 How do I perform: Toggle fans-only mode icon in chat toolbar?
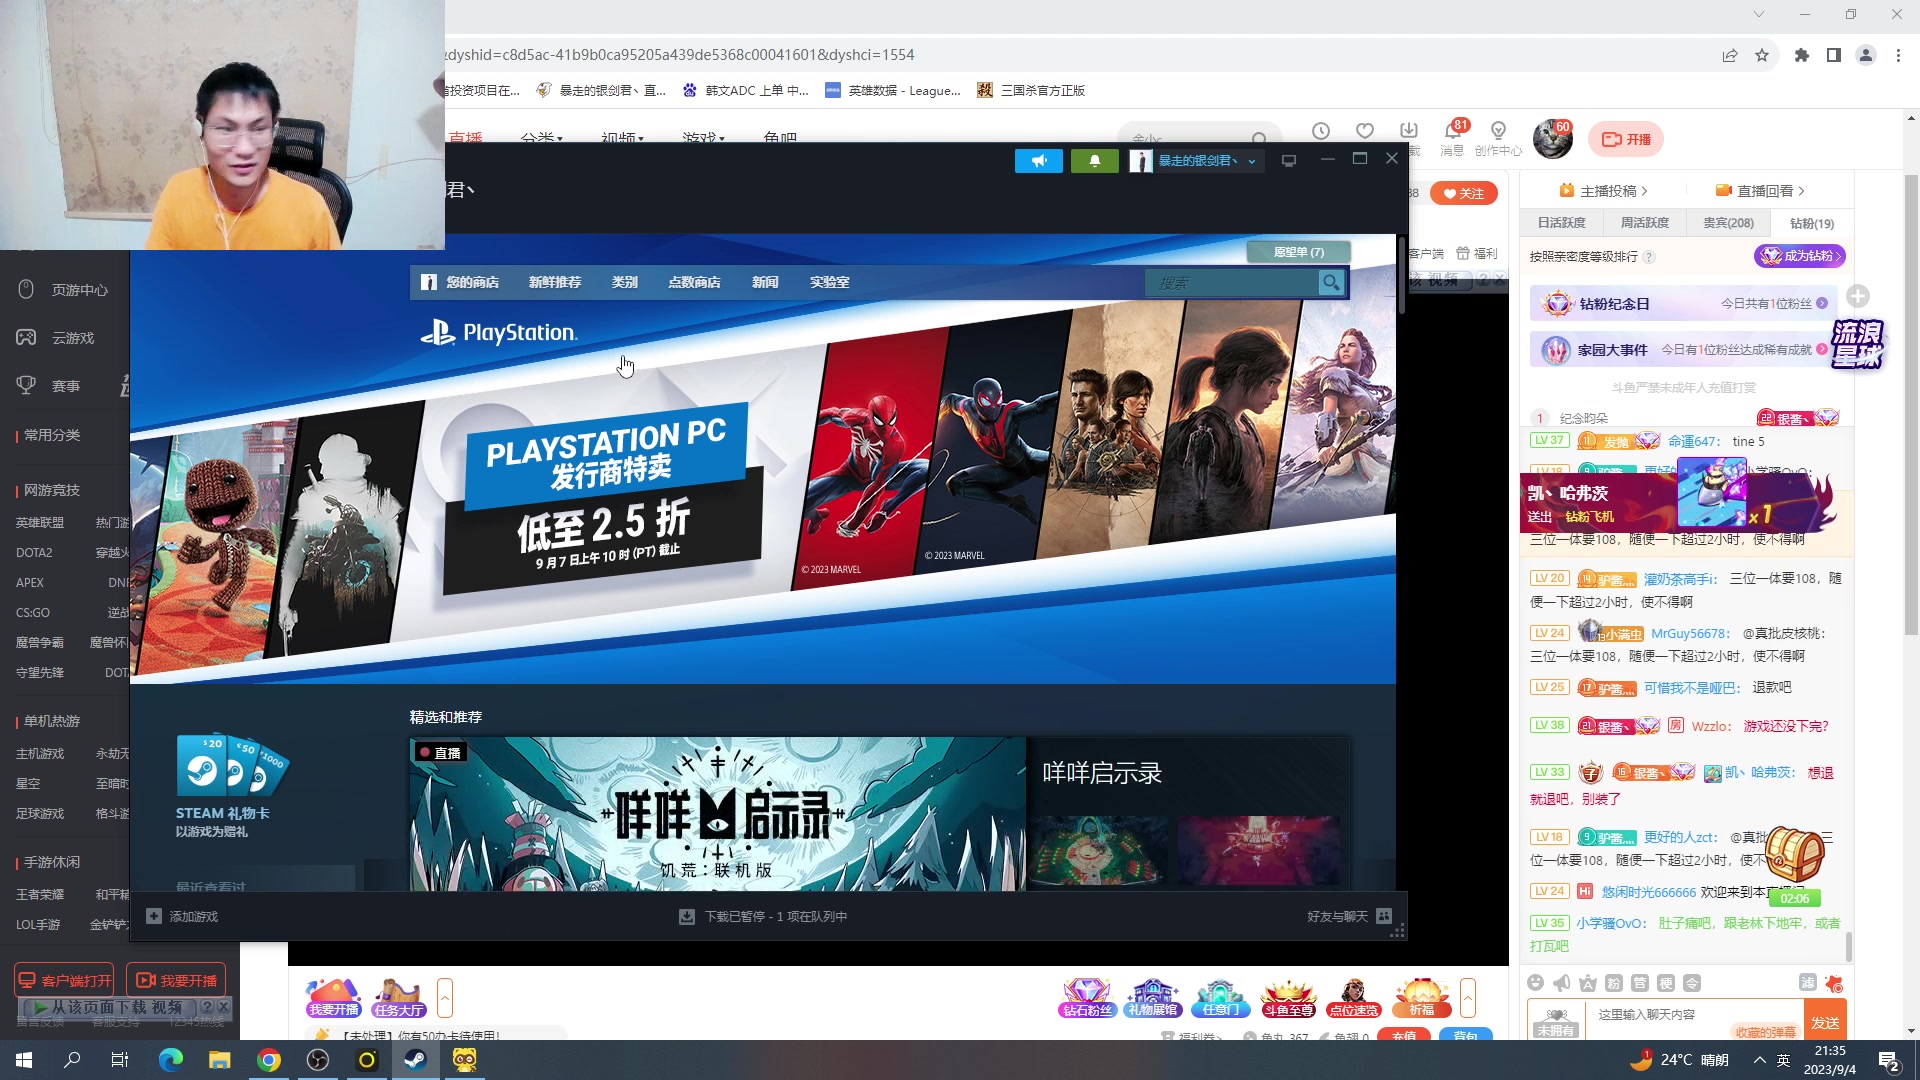(1613, 984)
